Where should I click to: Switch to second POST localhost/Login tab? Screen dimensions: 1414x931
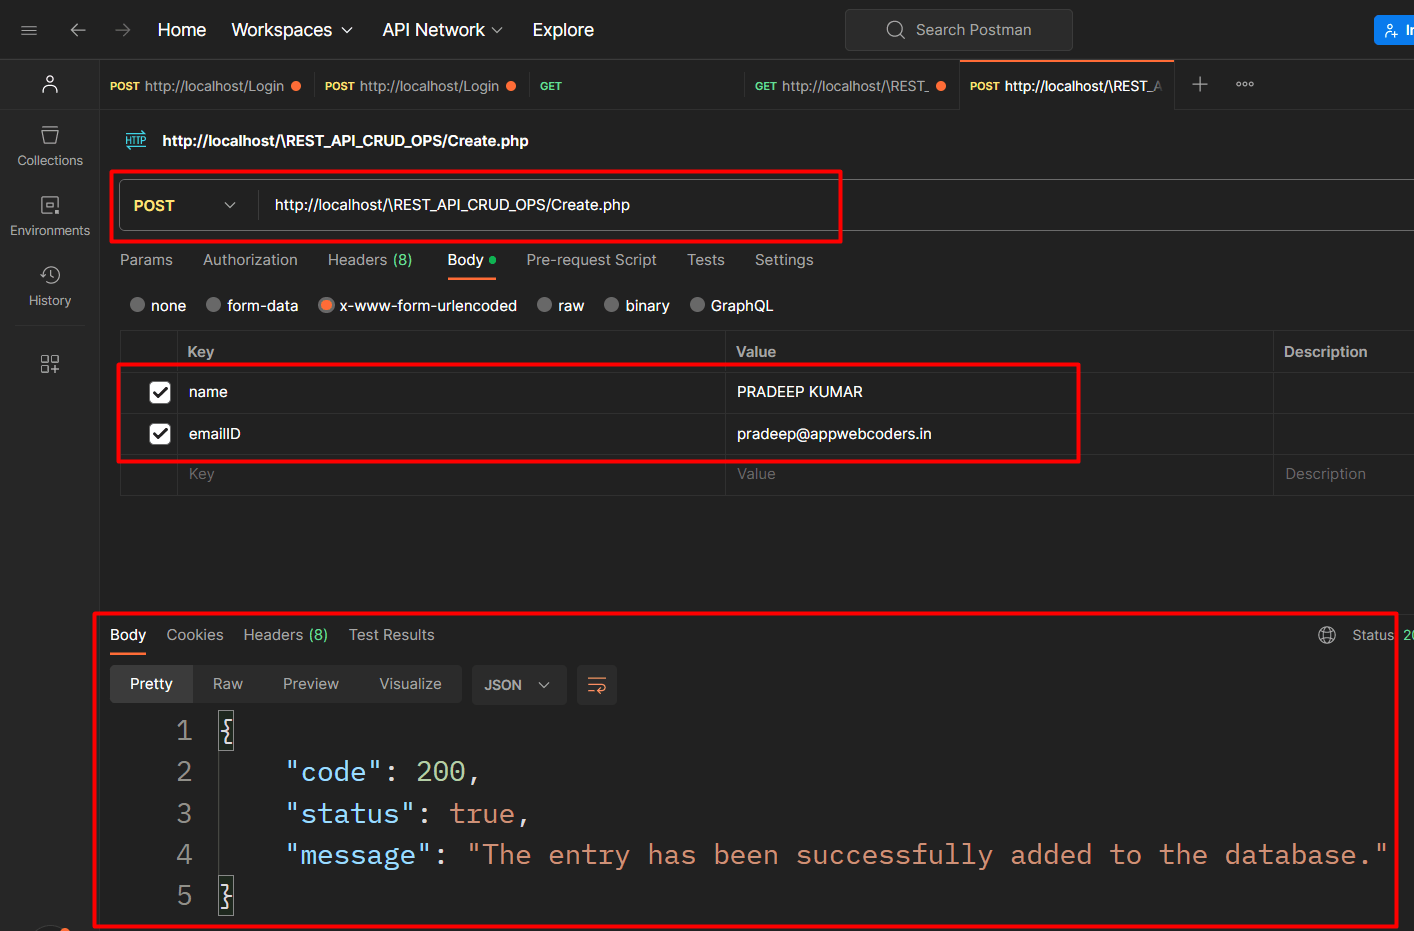(421, 86)
